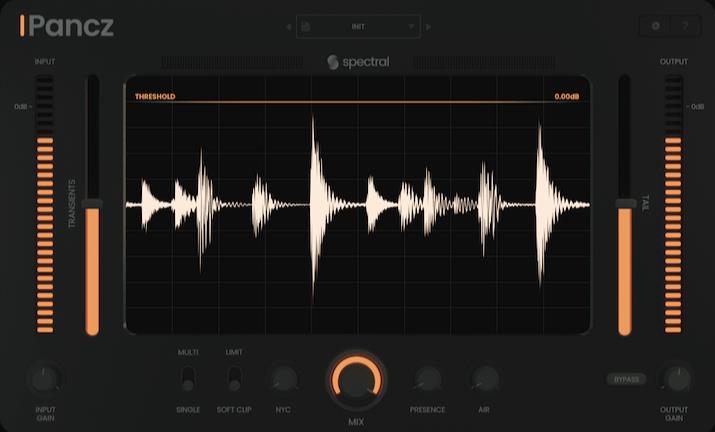This screenshot has height=432, width=715.
Task: Click the Input level meter
Action: (45, 204)
